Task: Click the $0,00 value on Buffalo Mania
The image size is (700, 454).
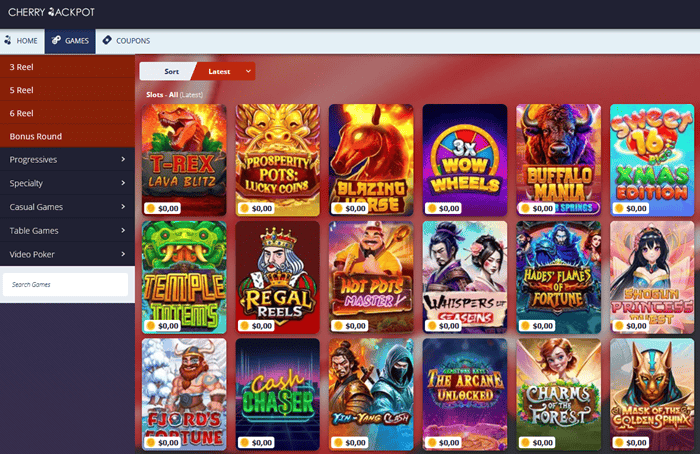Action: (x=542, y=208)
